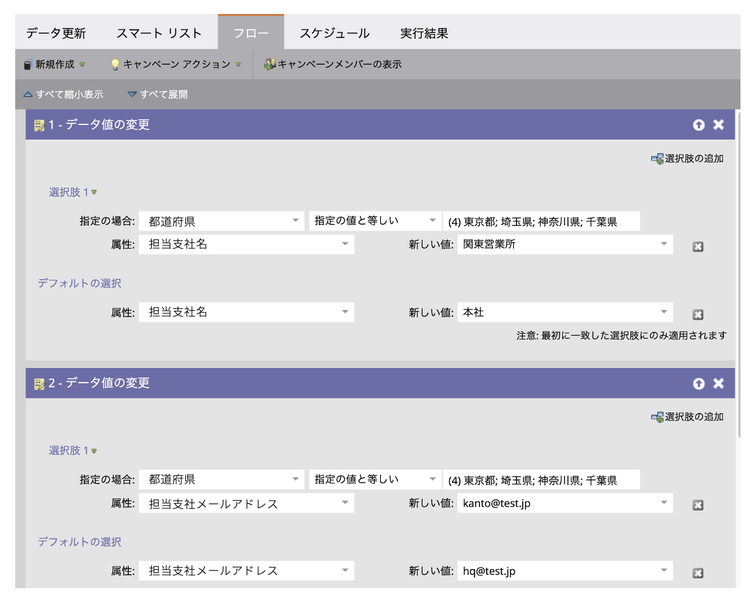
Task: Remove the 関東営業所 choice row in step 1
Action: [x=698, y=246]
